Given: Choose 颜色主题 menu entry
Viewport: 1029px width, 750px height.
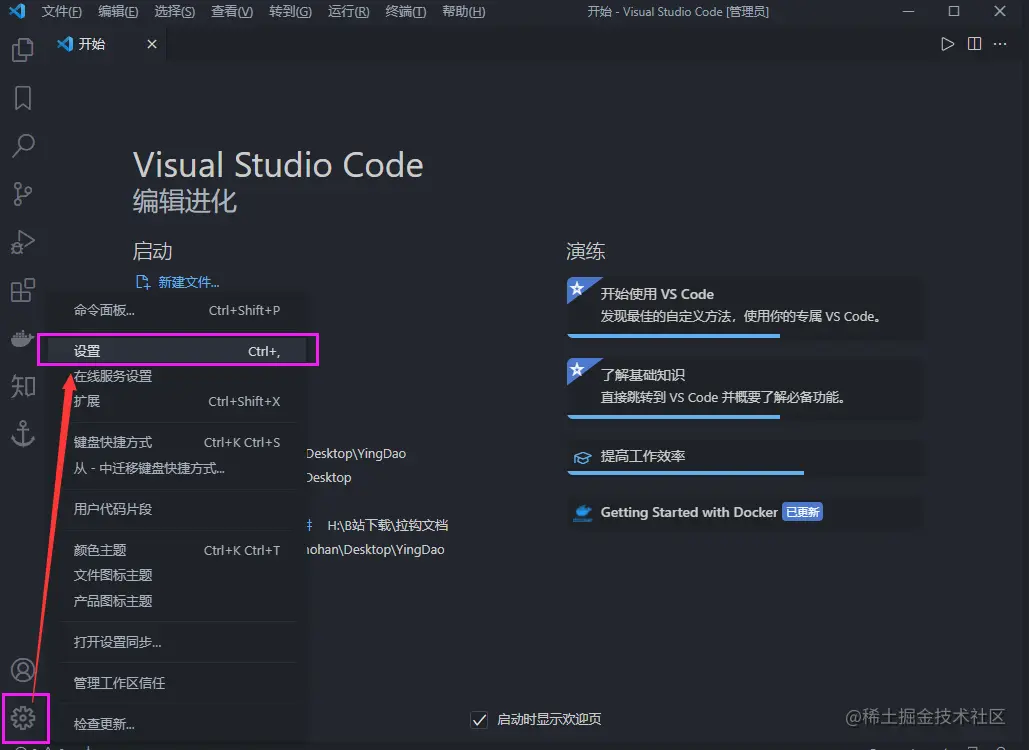Looking at the screenshot, I should (177, 550).
